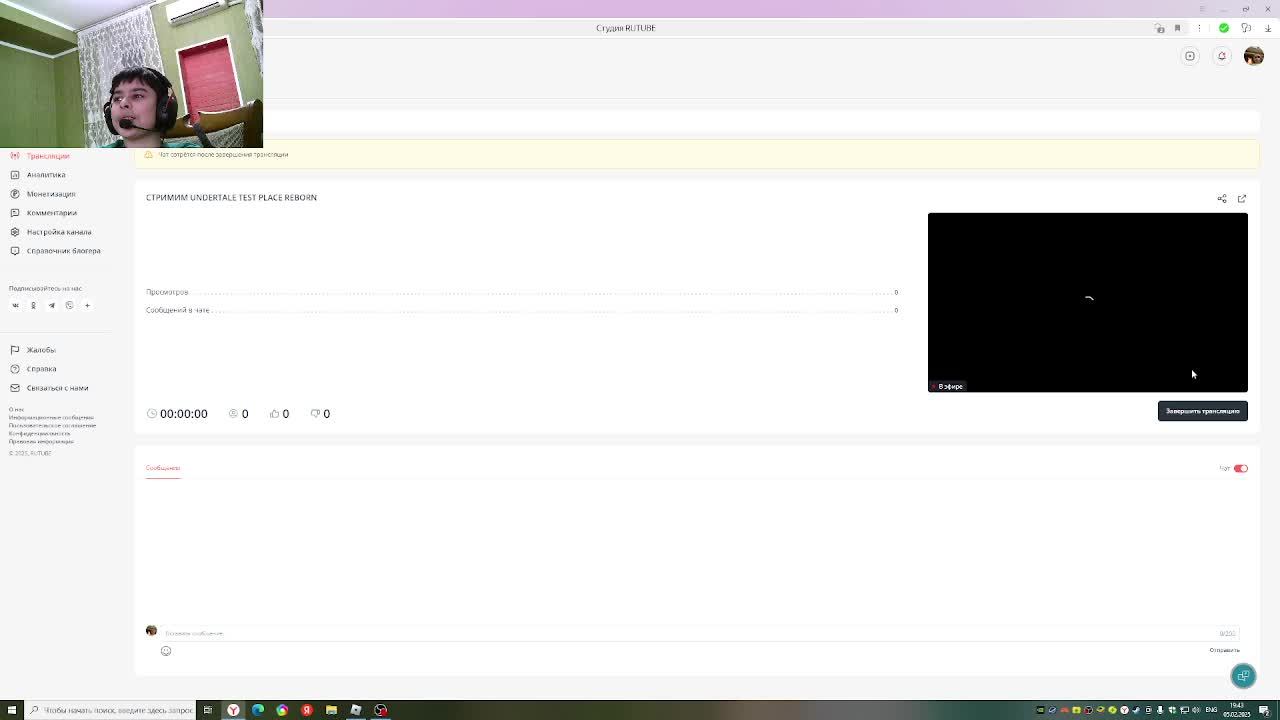This screenshot has height=720, width=1280.
Task: Click the site protection lock icon
Action: (x=1159, y=28)
